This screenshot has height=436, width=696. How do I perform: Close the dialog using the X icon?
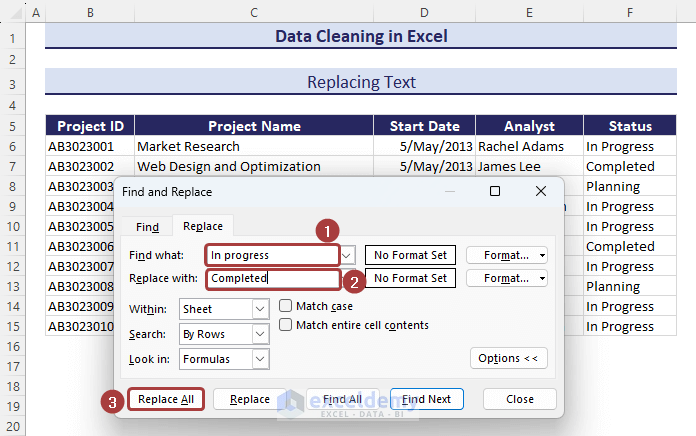click(x=541, y=191)
